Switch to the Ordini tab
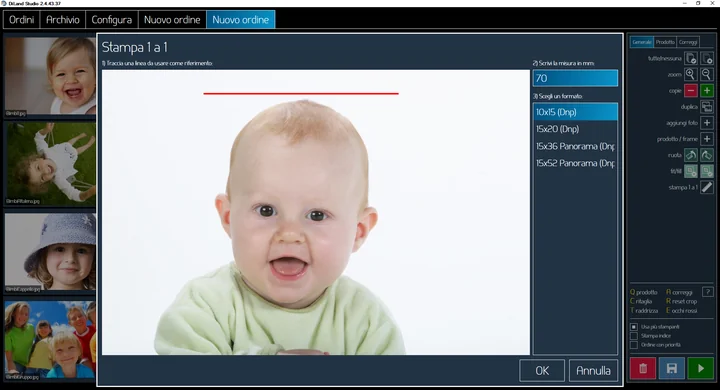This screenshot has width=720, height=390. pyautogui.click(x=22, y=20)
